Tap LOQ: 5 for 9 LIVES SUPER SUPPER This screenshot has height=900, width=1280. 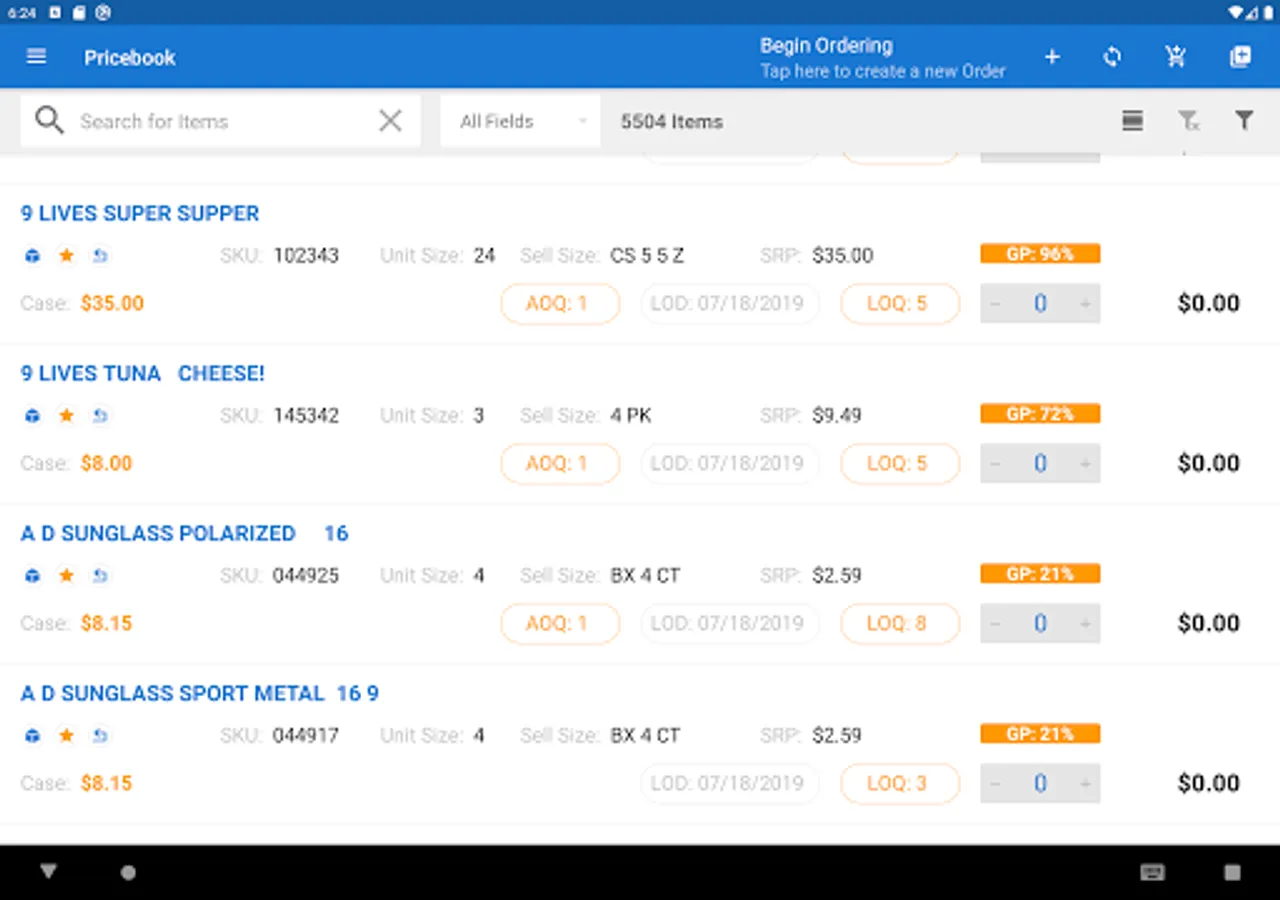tap(900, 303)
